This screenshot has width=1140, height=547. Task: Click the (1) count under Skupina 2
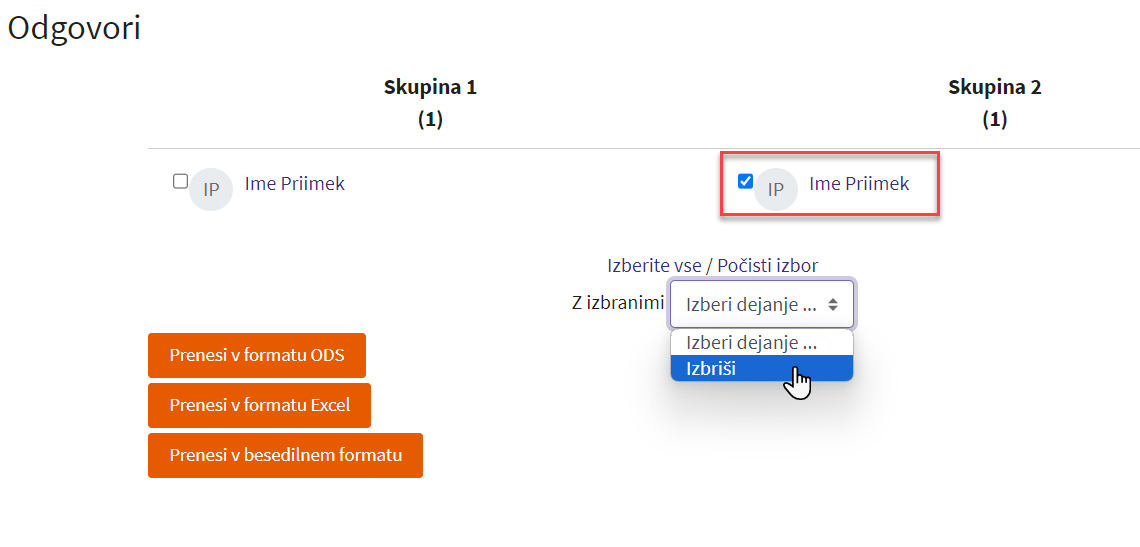995,120
